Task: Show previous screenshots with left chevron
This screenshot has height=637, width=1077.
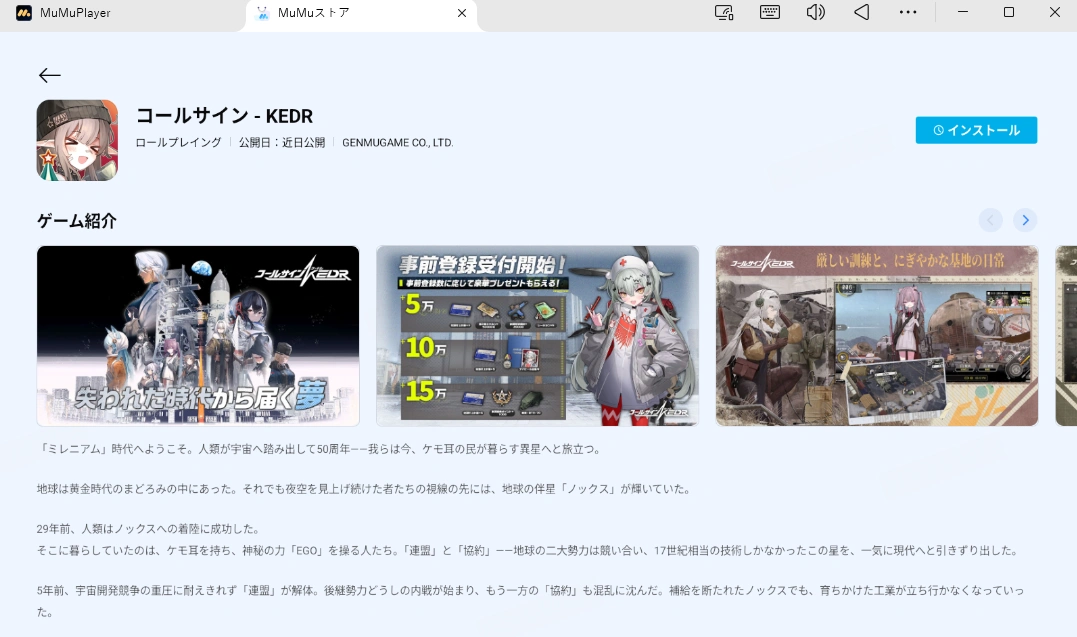Action: tap(990, 220)
